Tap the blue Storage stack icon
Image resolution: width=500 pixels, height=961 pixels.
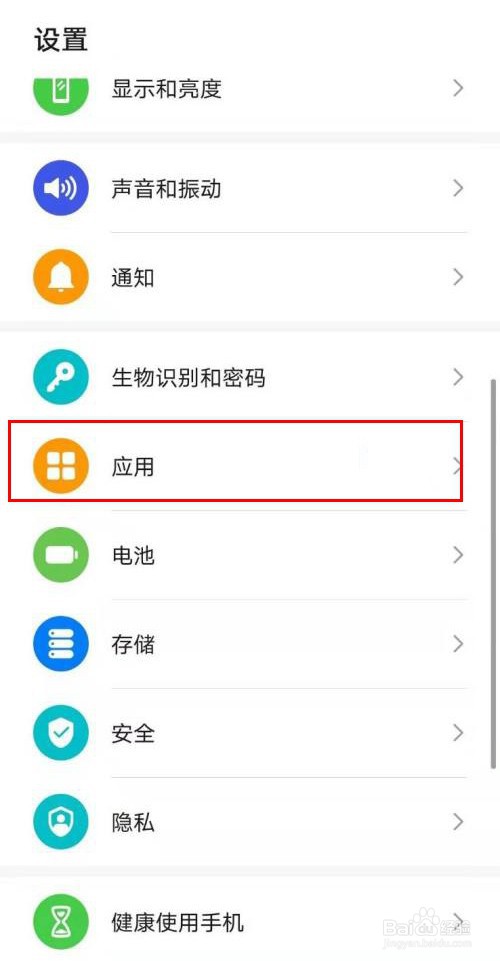61,644
